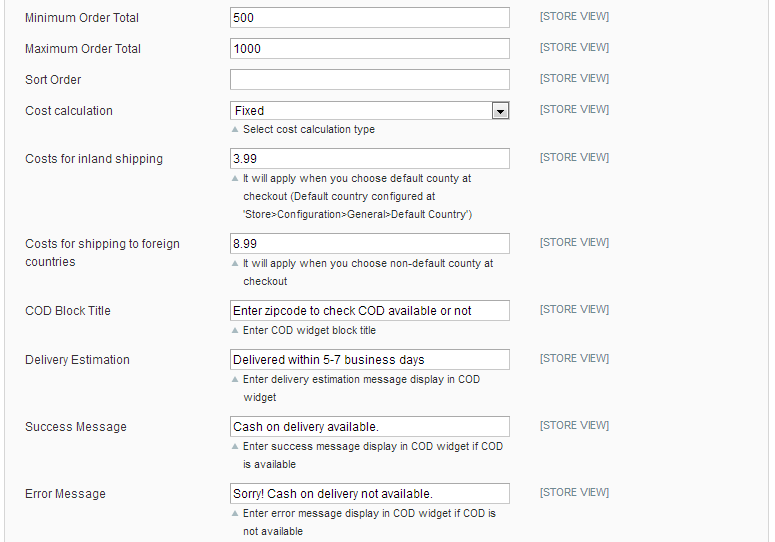Click the Delivery Estimation text field

(x=369, y=360)
